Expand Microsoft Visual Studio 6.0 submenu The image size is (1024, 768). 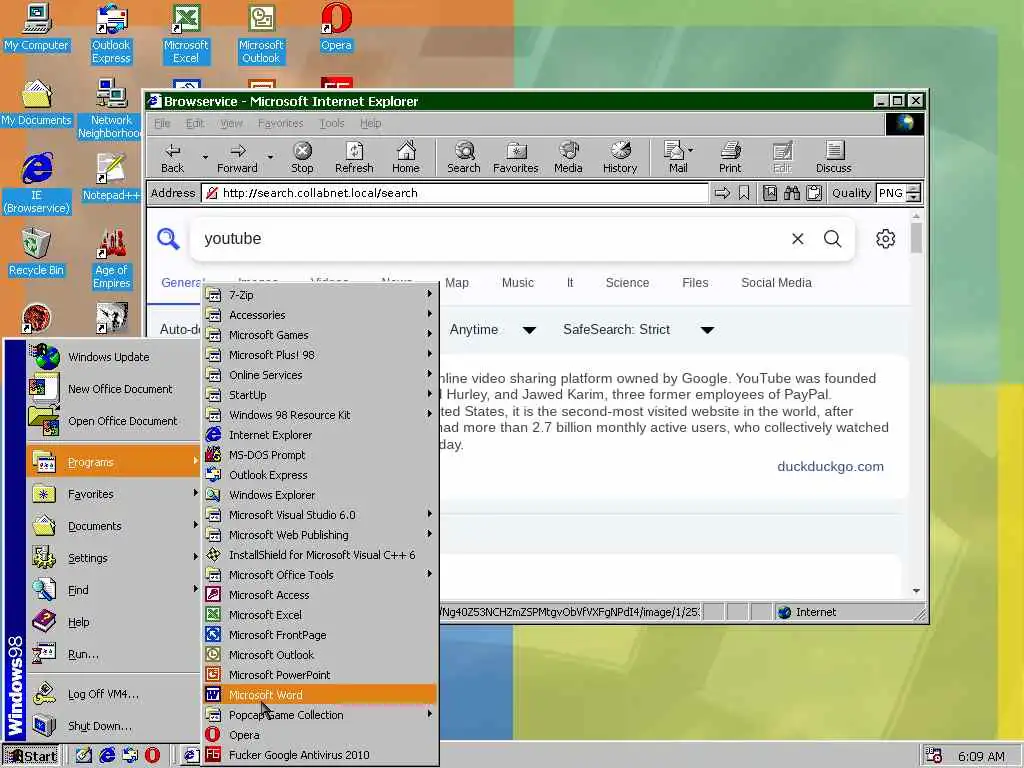(x=319, y=515)
